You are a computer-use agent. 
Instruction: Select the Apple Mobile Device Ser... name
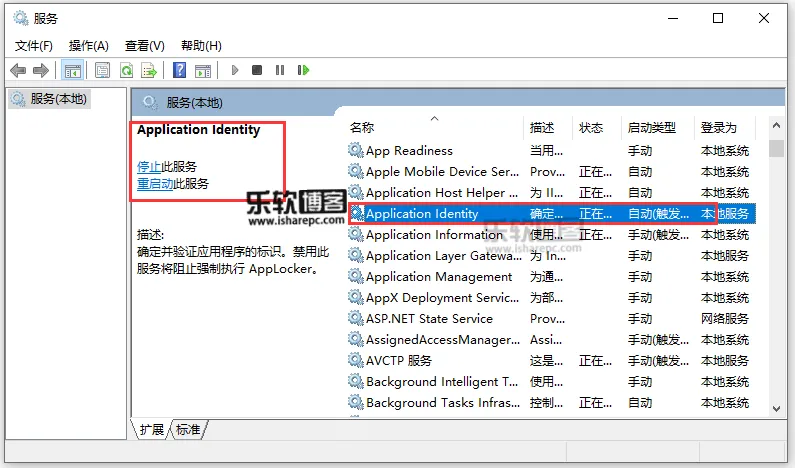[x=442, y=171]
